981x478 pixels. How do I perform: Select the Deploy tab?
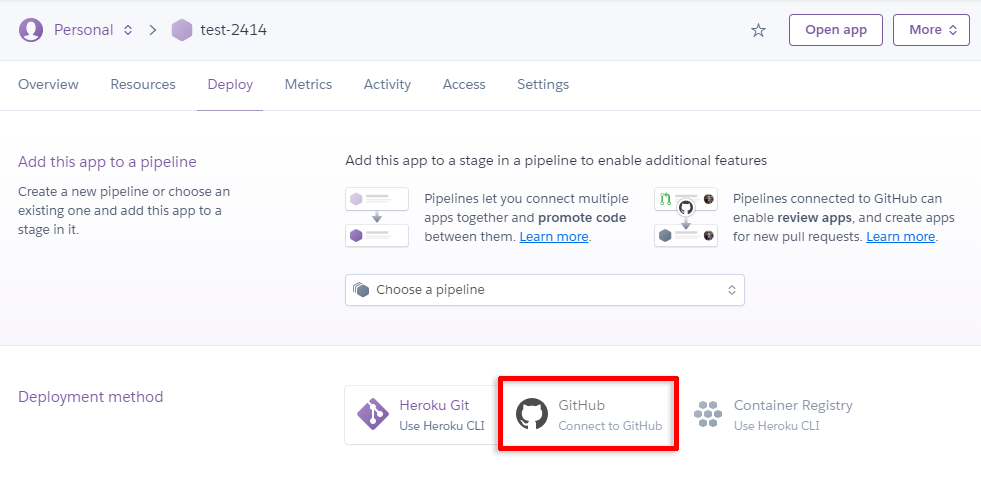pos(230,84)
